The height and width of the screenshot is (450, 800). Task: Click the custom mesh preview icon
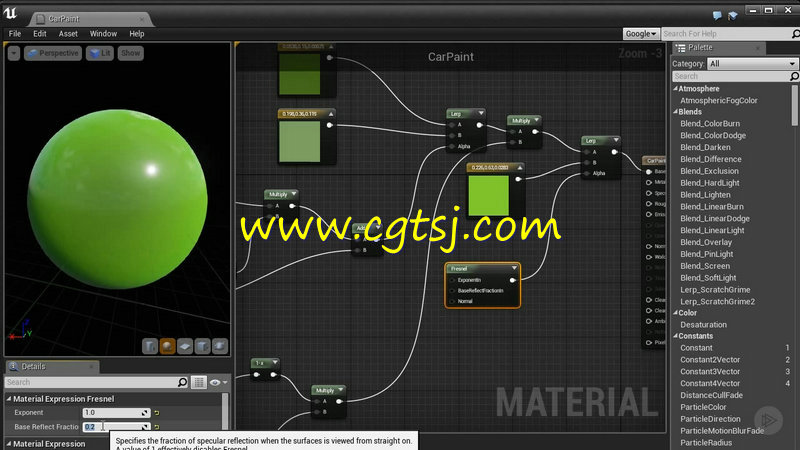220,346
